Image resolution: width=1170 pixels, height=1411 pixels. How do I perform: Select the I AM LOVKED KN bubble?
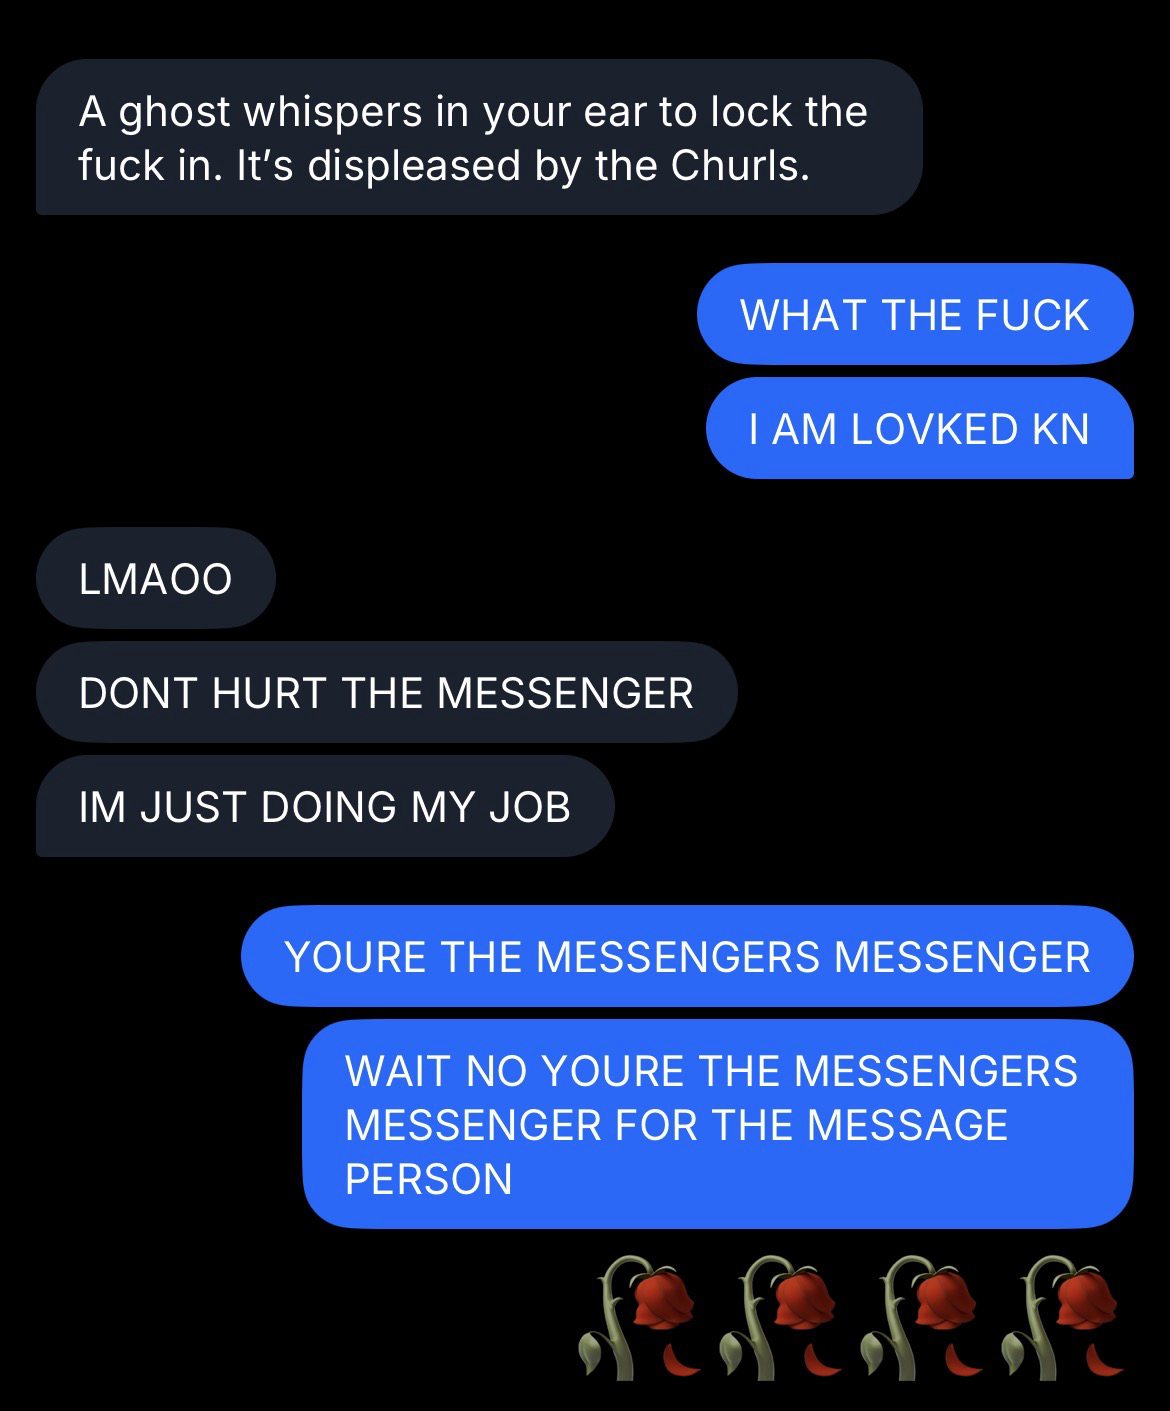[920, 428]
